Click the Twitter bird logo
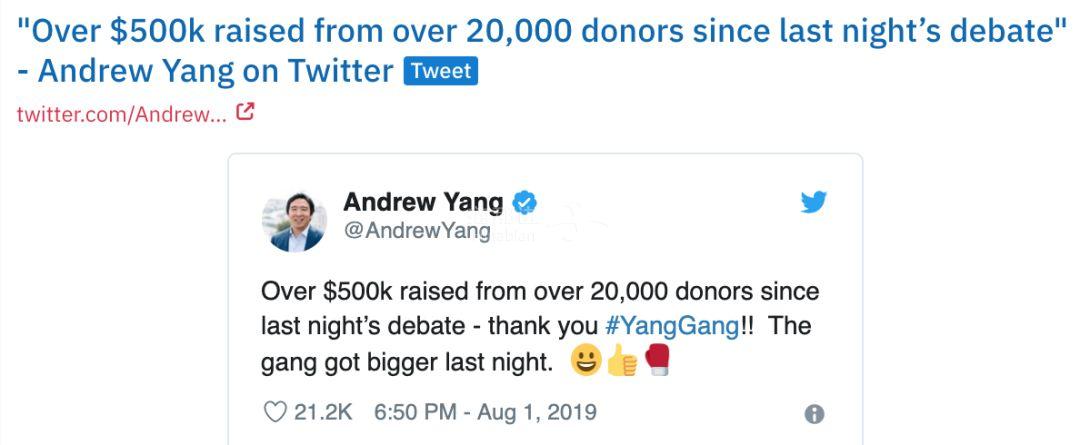This screenshot has width=1080, height=445. point(813,203)
